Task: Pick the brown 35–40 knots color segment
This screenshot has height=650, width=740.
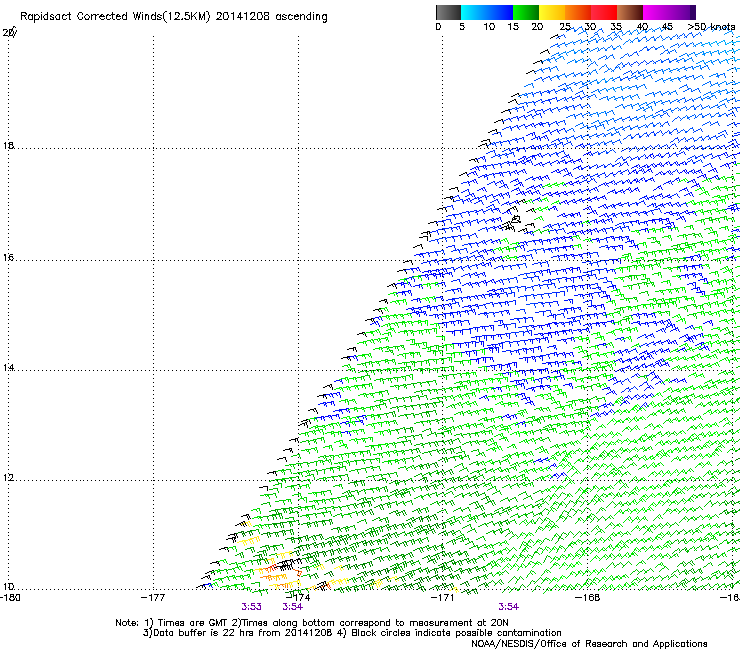Action: 630,12
